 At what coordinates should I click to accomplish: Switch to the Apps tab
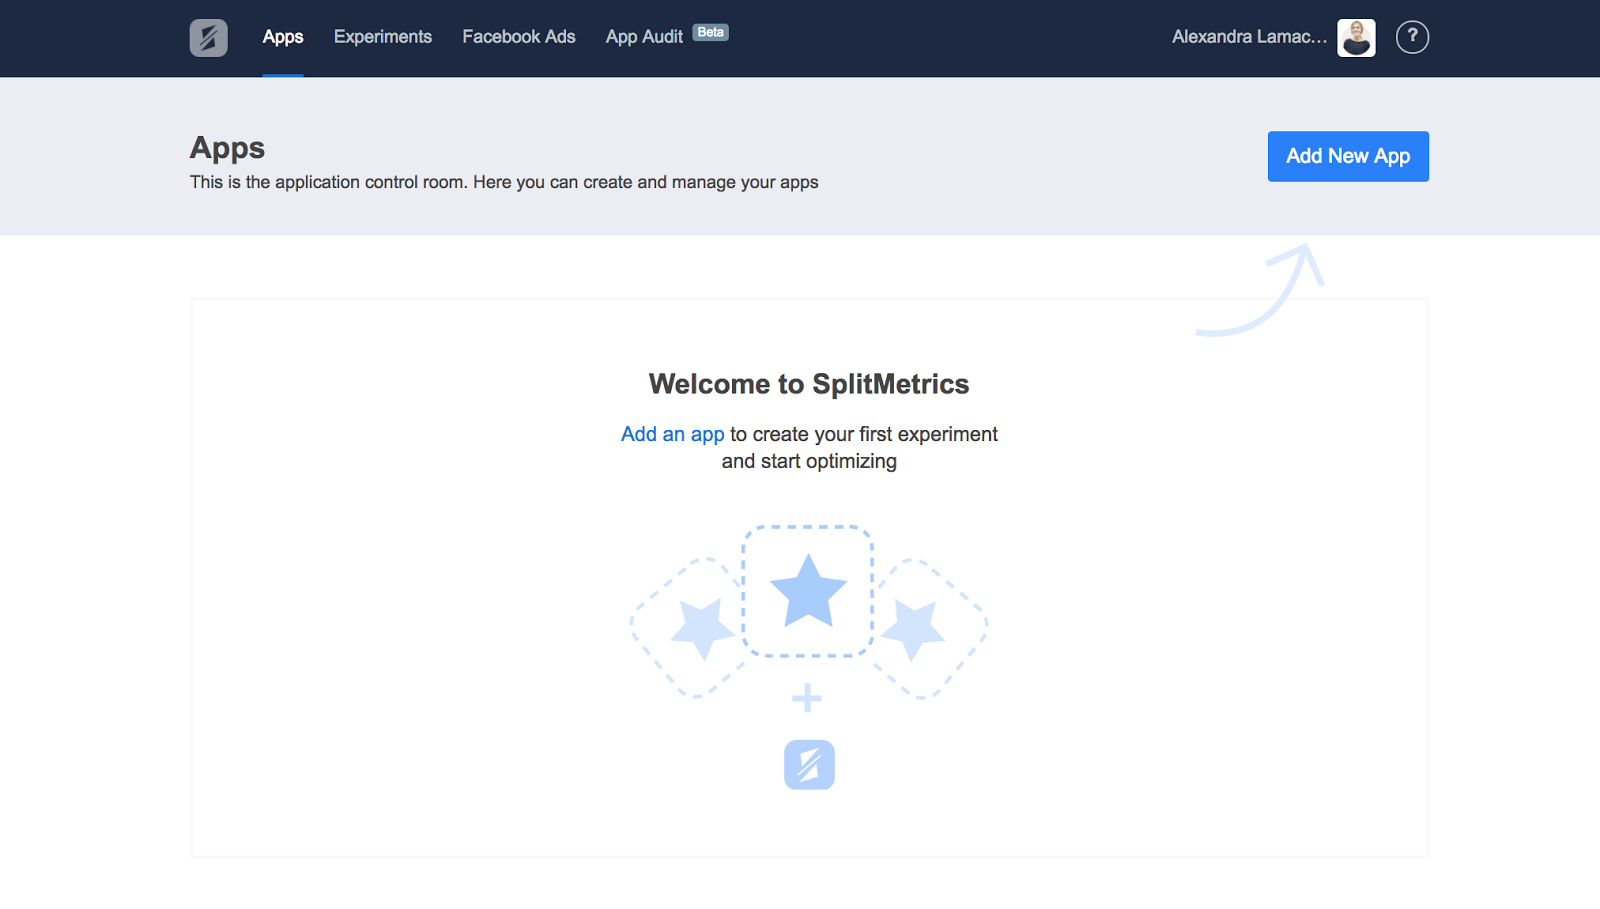[283, 37]
